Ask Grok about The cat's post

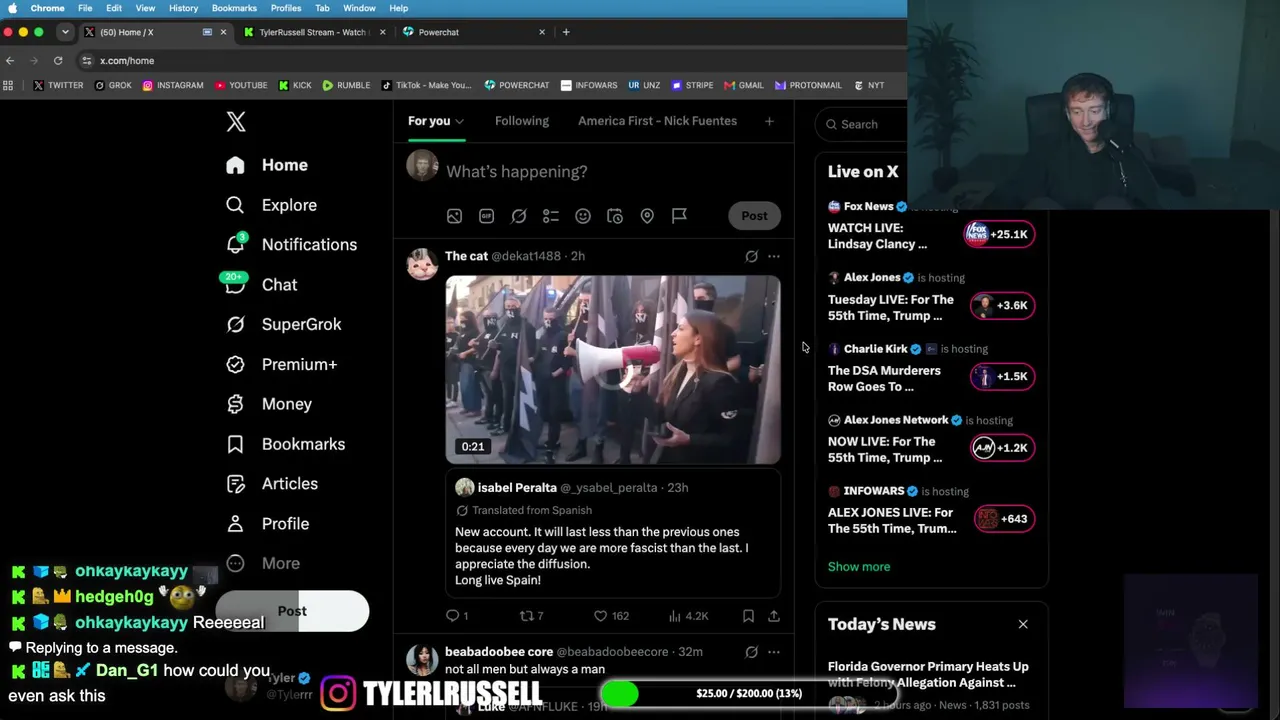(x=751, y=256)
